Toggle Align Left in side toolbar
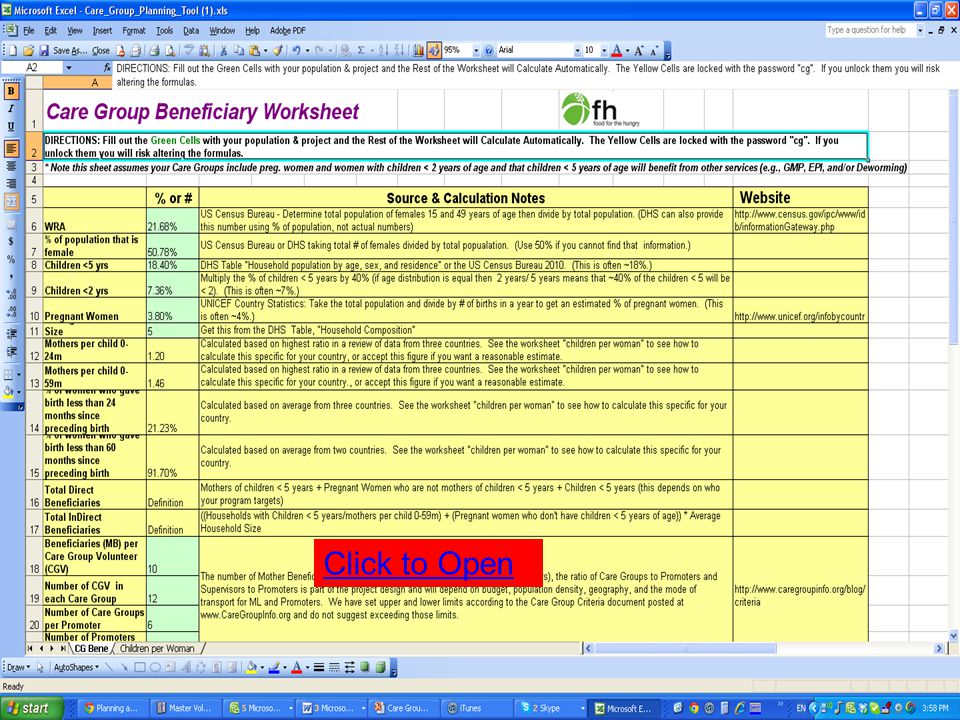This screenshot has height=720, width=960. click(10, 148)
